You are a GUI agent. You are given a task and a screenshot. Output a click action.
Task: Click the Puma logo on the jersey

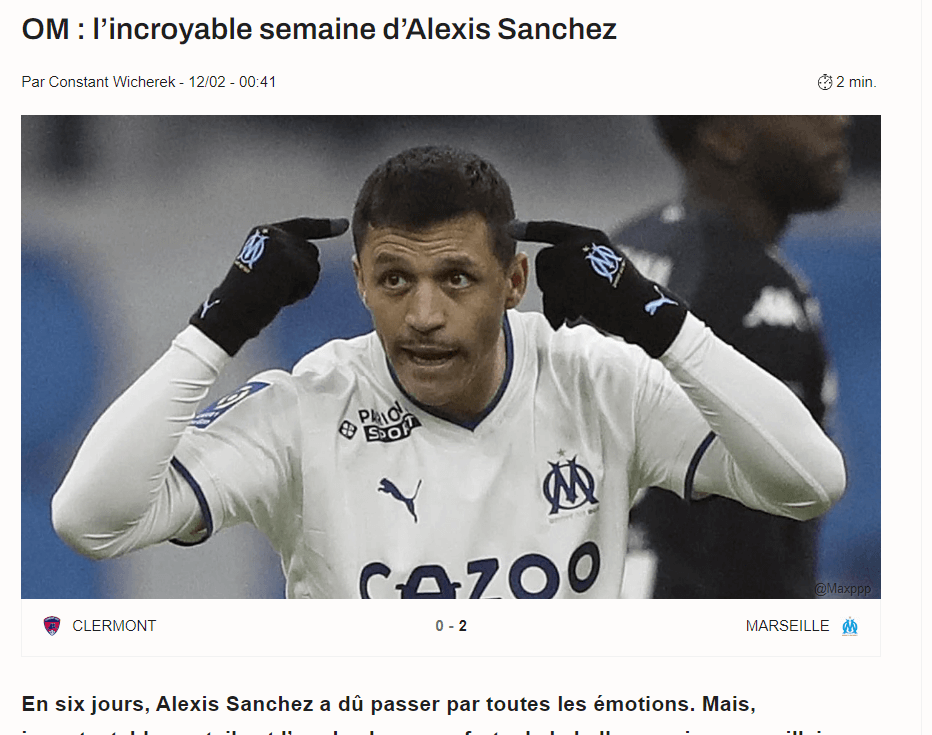point(400,498)
